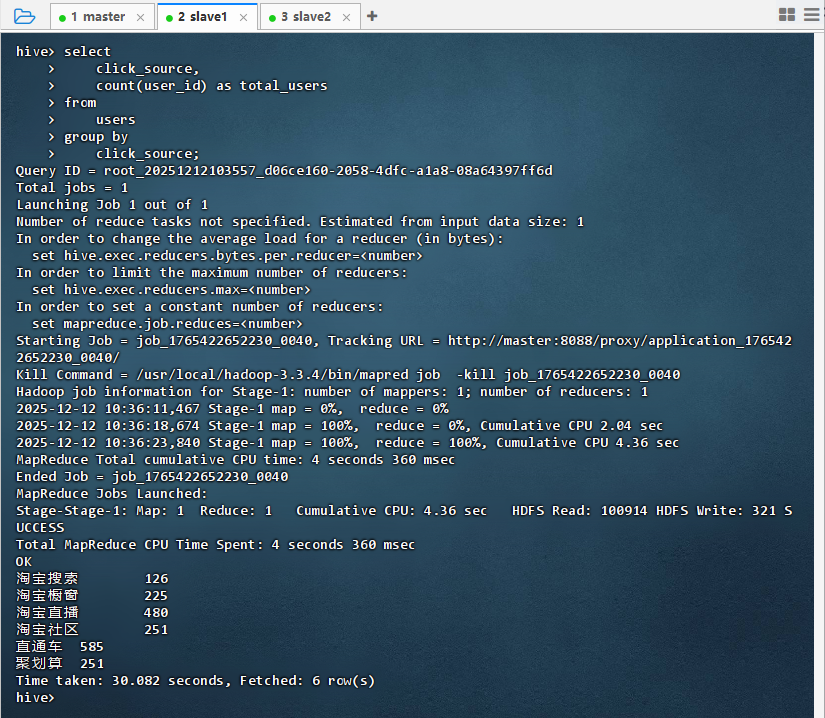Click the 'Time taken: 30.082 seconds' line
Screen dimensions: 825x718
[x=195, y=681]
